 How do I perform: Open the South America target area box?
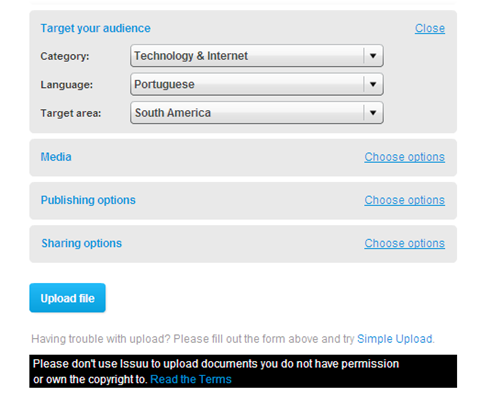(x=257, y=113)
